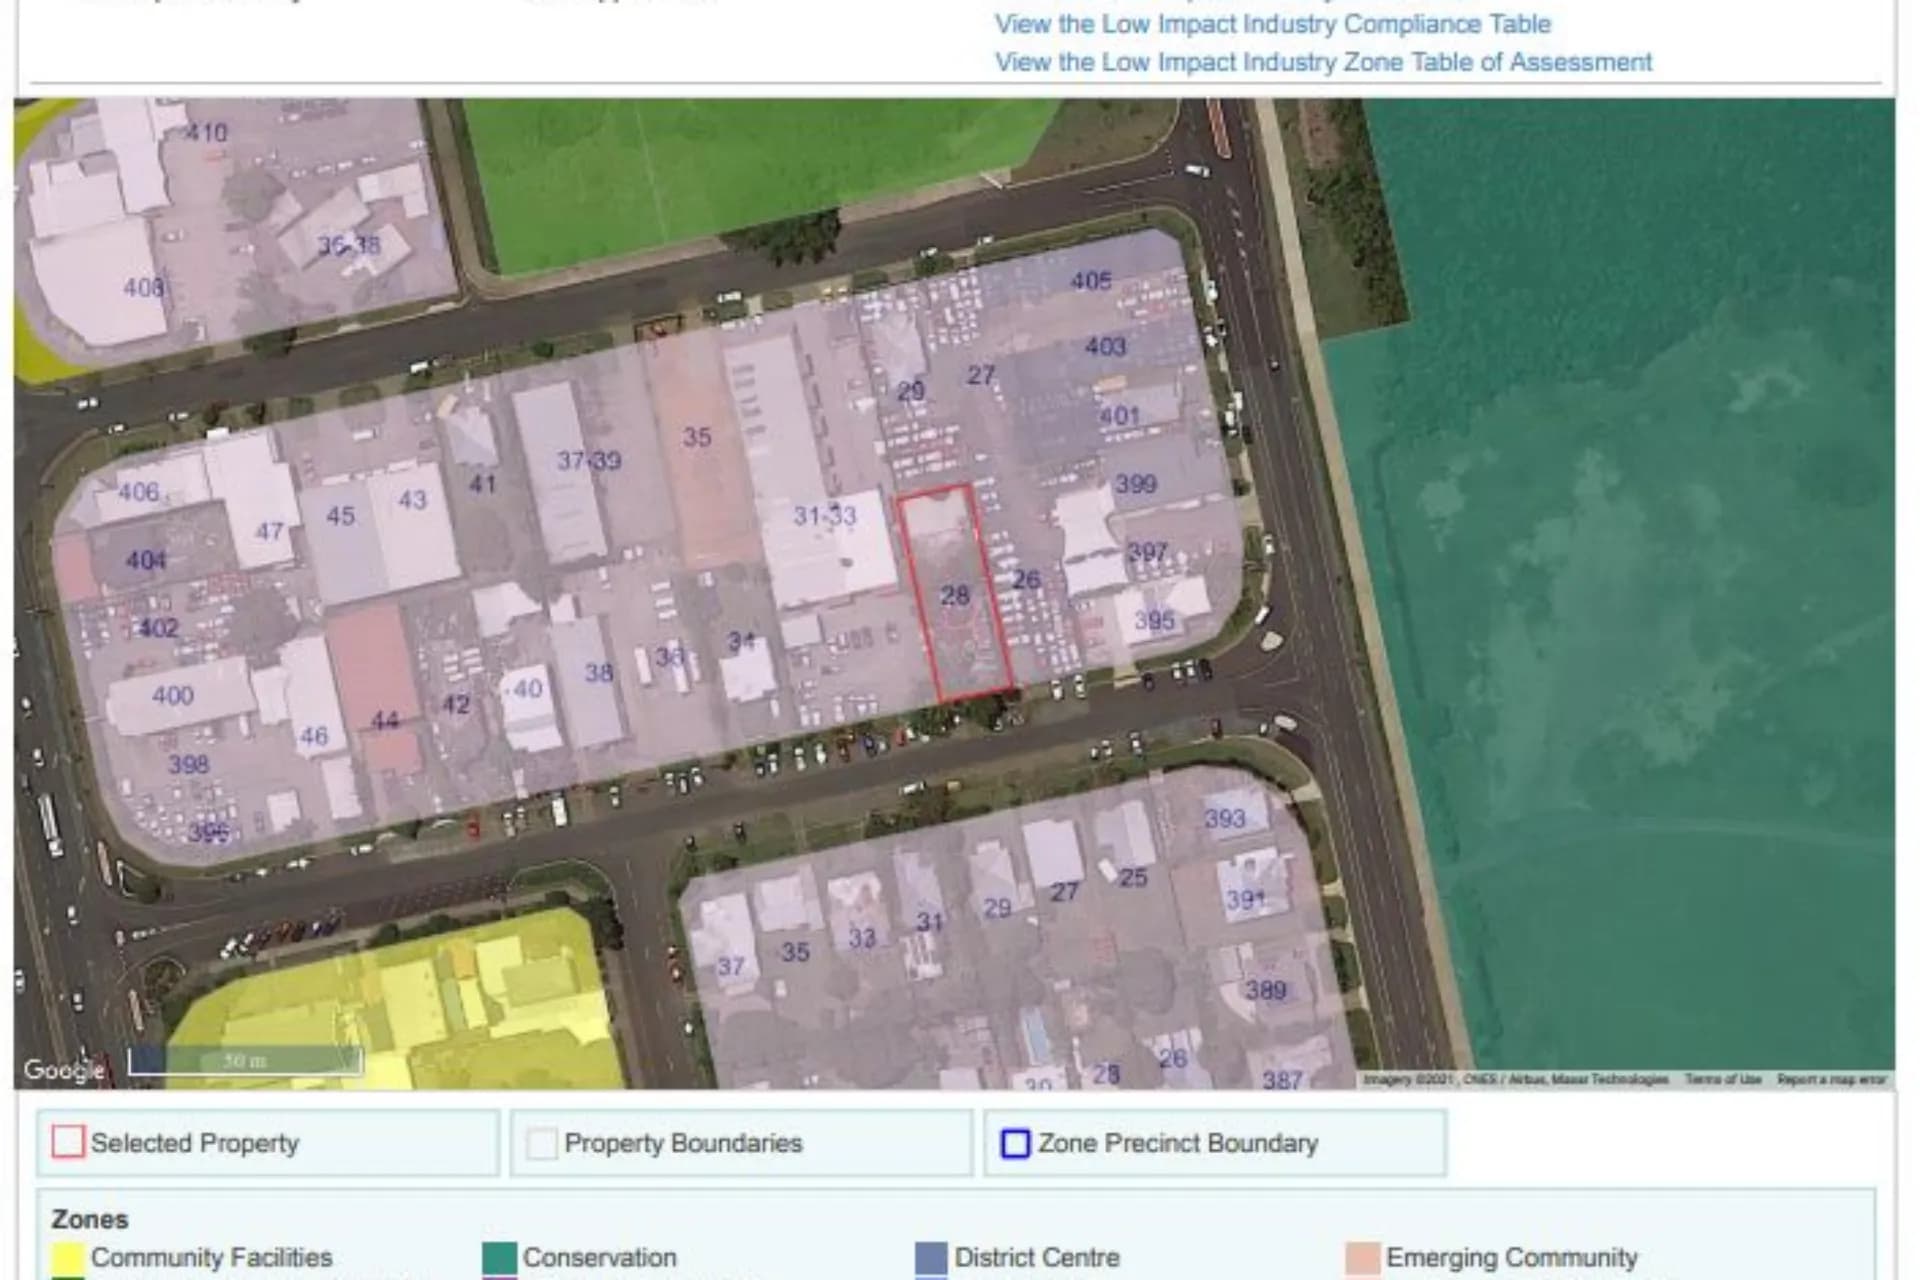Click property label 36-38 on the map
The width and height of the screenshot is (1920, 1280).
(349, 244)
